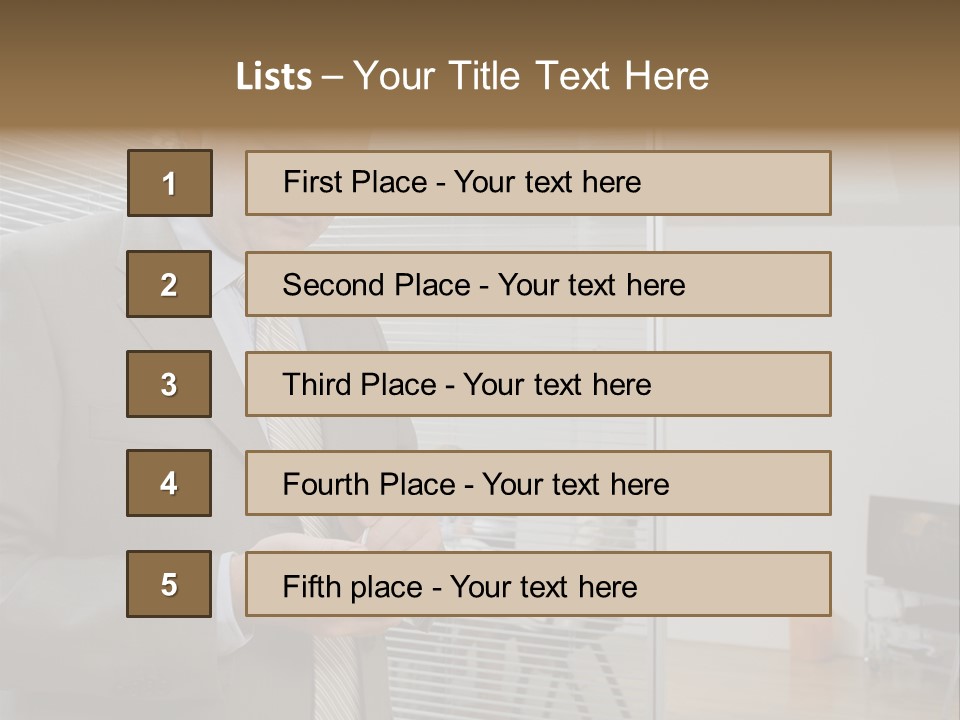This screenshot has width=960, height=720.
Task: Click the 'Fourth Place - Your text here' bar
Action: click(x=538, y=483)
